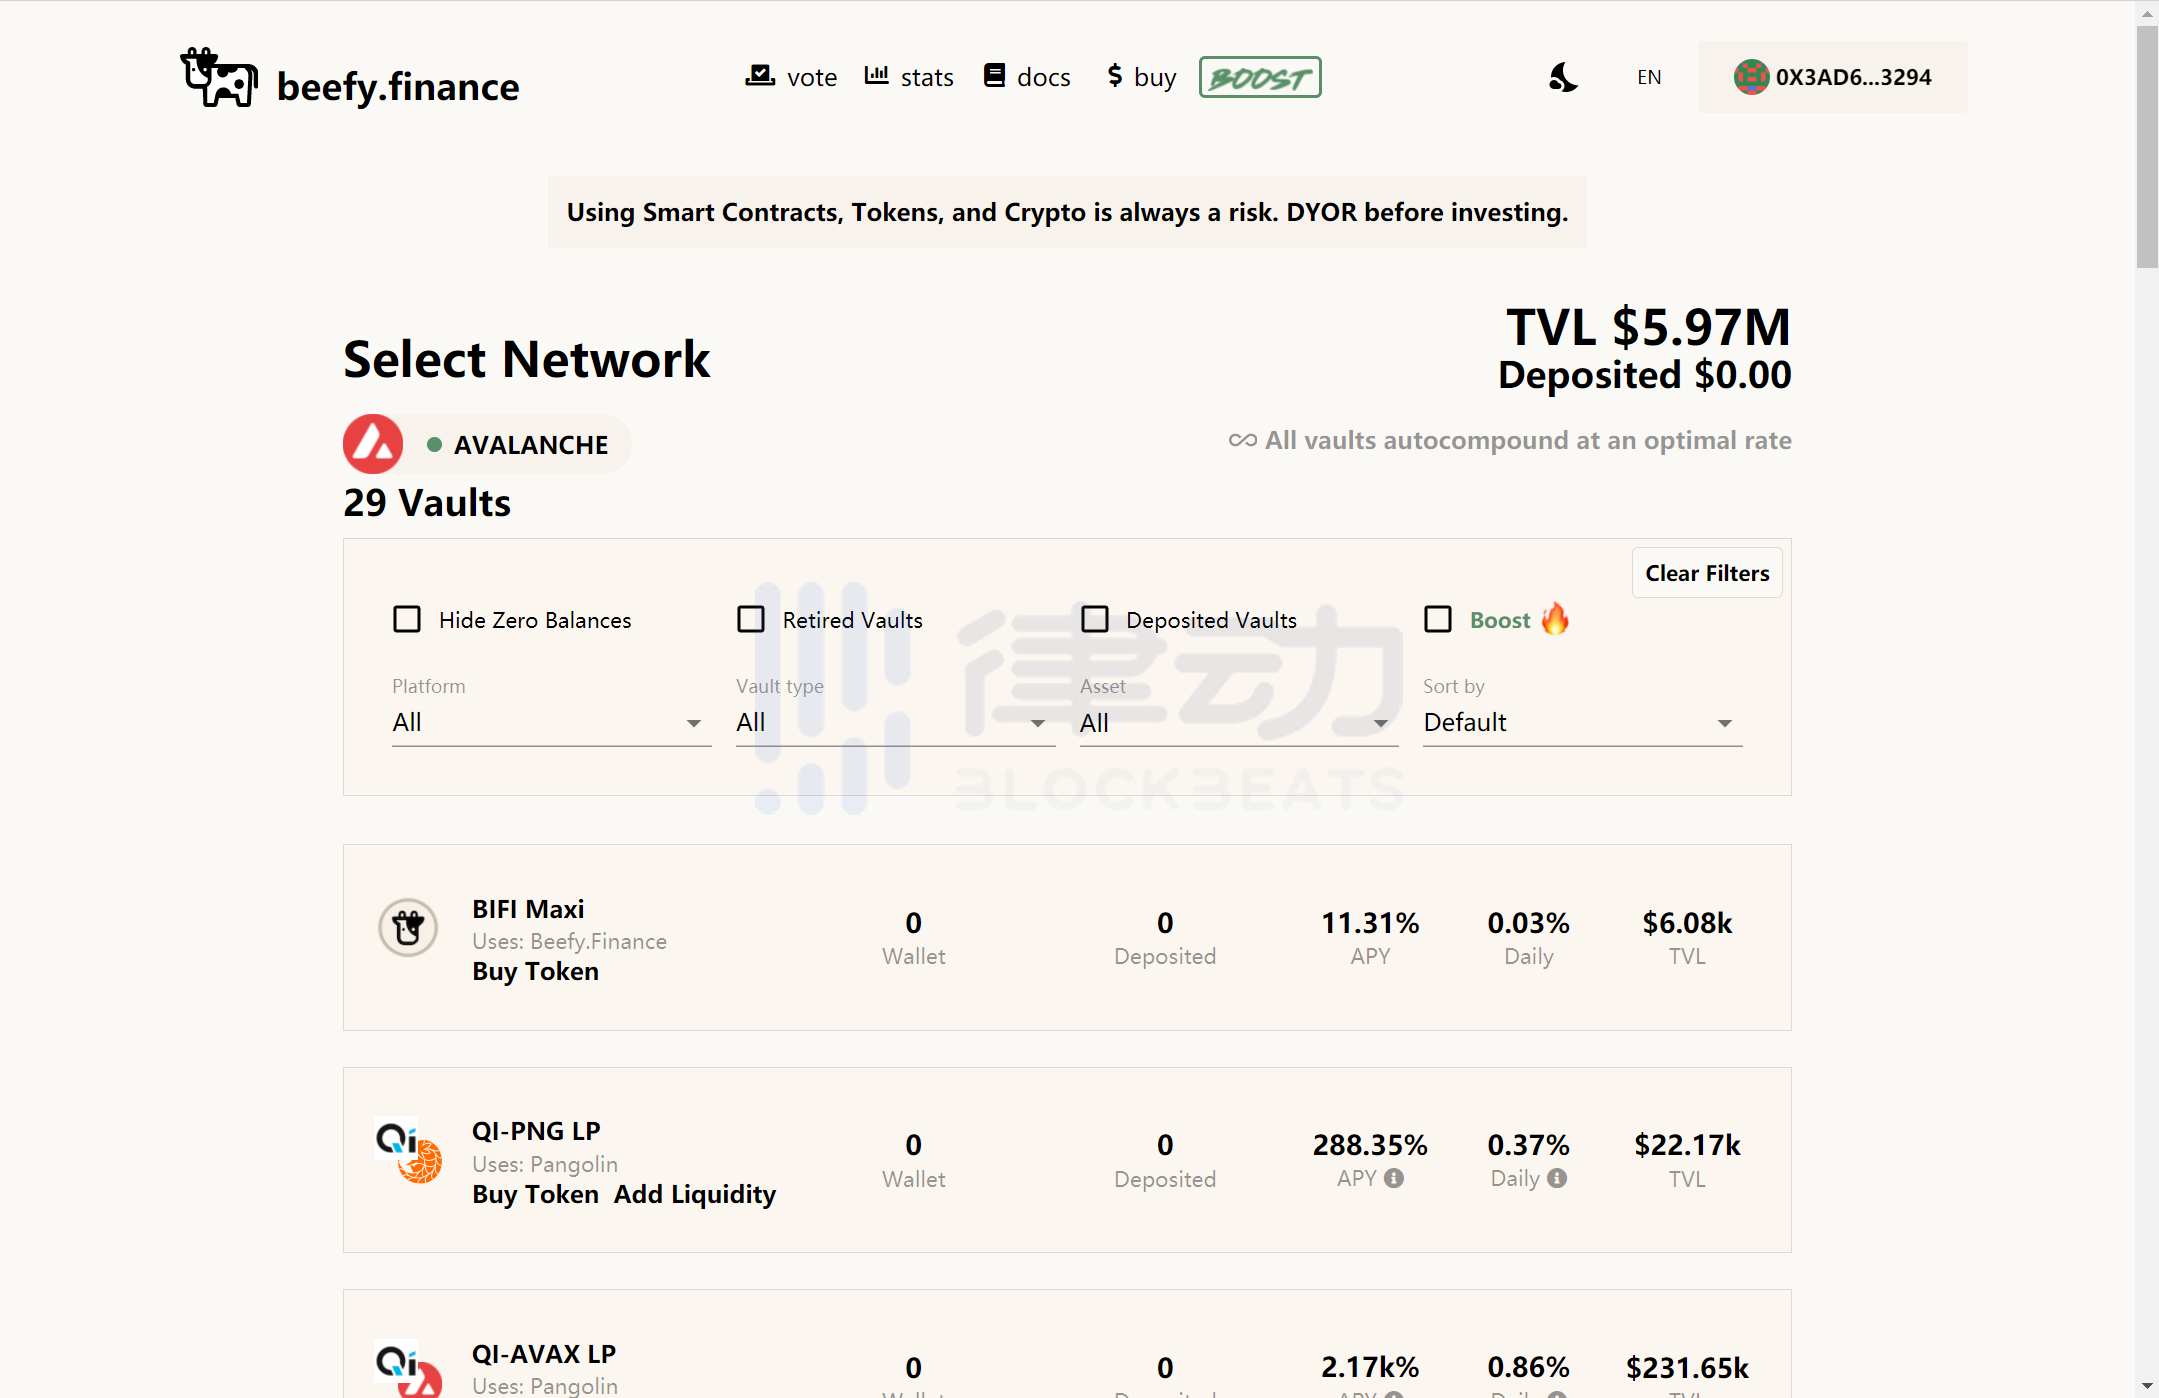The width and height of the screenshot is (2159, 1398).
Task: Click the TVL $5.97M heading
Action: pos(1648,327)
